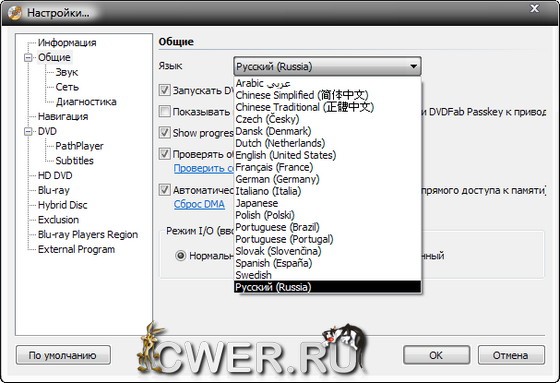This screenshot has height=383, width=560.
Task: Collapse the DVD tree node
Action: [28, 131]
